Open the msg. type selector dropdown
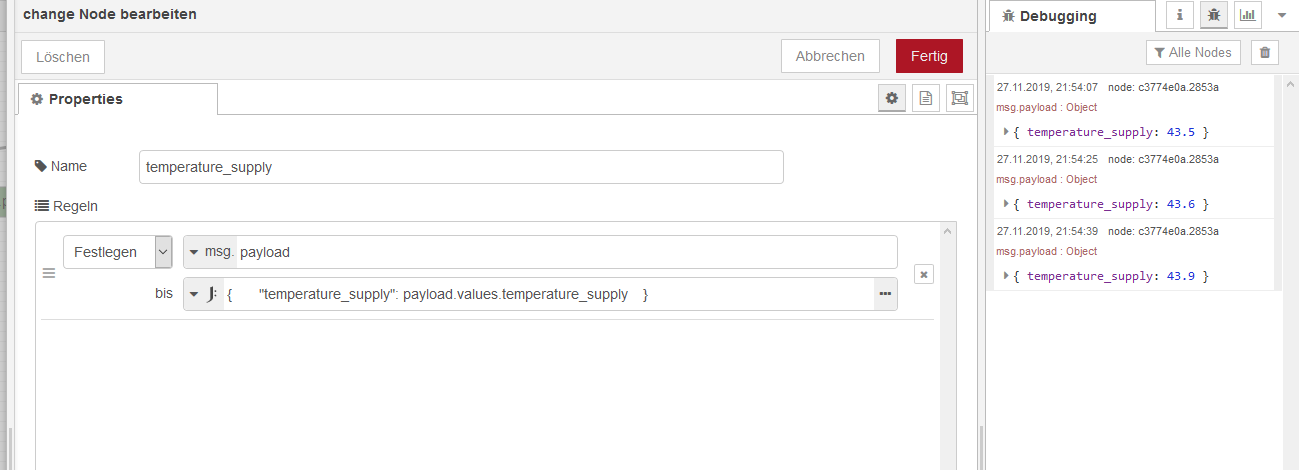The height and width of the screenshot is (470, 1299). click(x=209, y=252)
